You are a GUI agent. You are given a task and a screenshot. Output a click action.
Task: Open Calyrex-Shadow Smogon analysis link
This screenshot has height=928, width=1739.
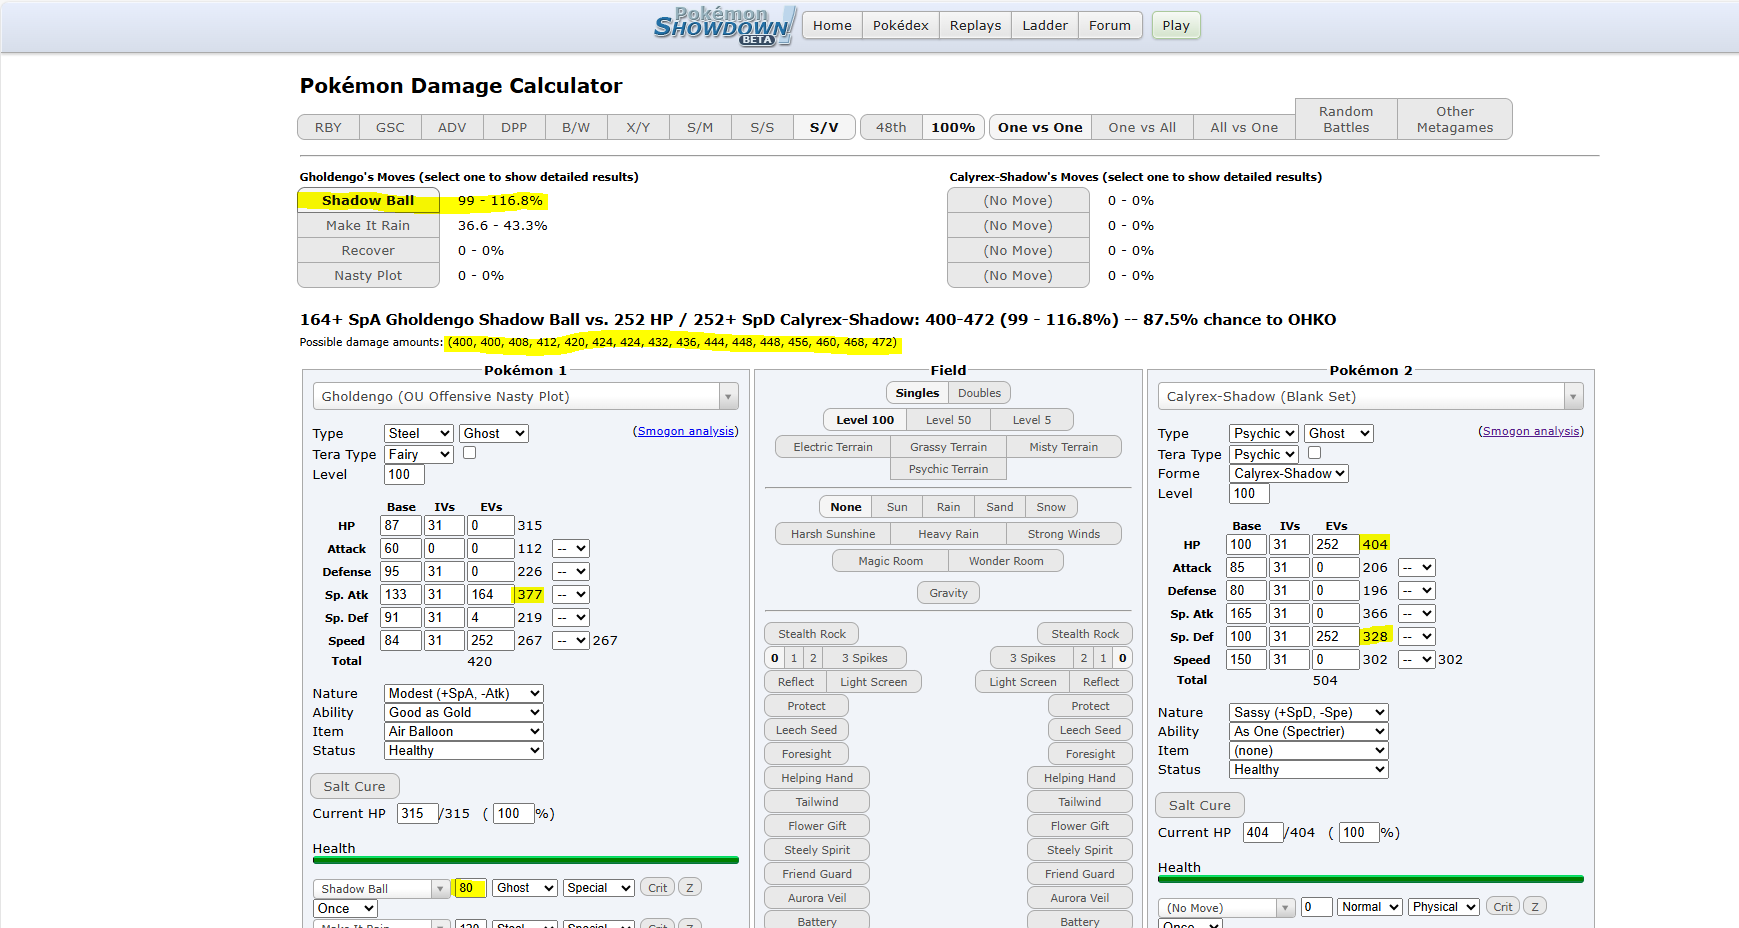[x=1531, y=431]
